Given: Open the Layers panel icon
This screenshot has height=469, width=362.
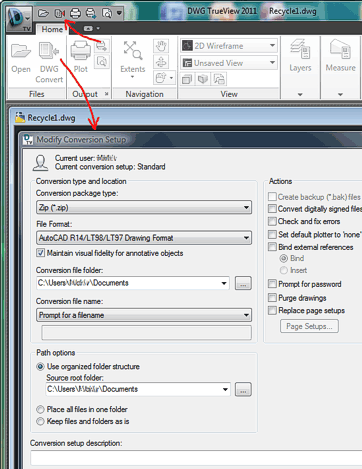Looking at the screenshot, I should point(300,49).
